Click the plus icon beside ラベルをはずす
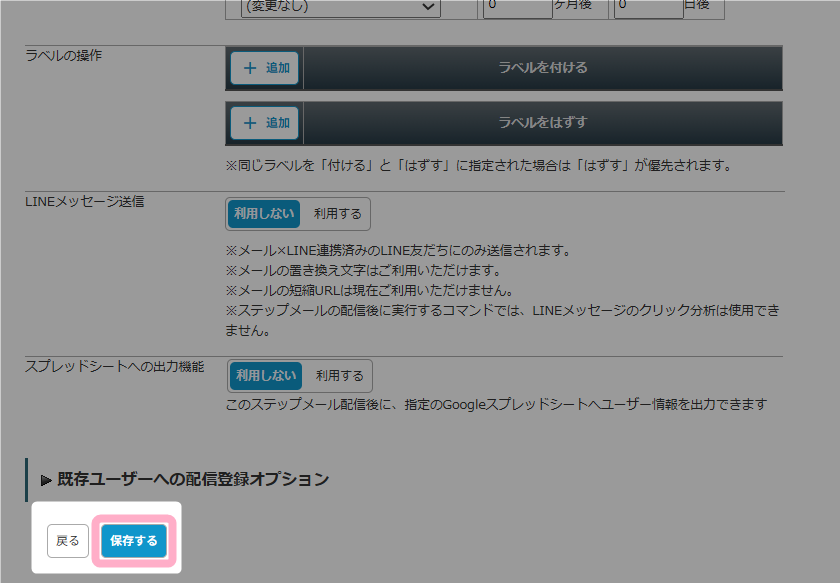 click(249, 123)
